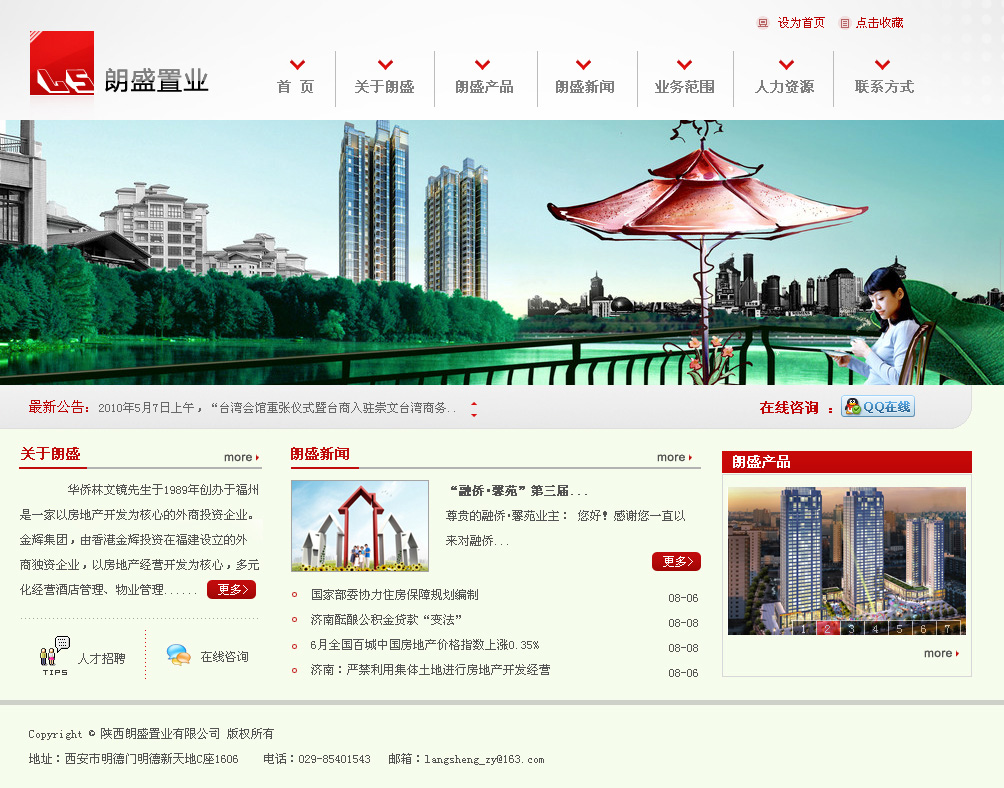
Task: Click the 更多 button in 关于朗盛 text
Action: click(231, 590)
